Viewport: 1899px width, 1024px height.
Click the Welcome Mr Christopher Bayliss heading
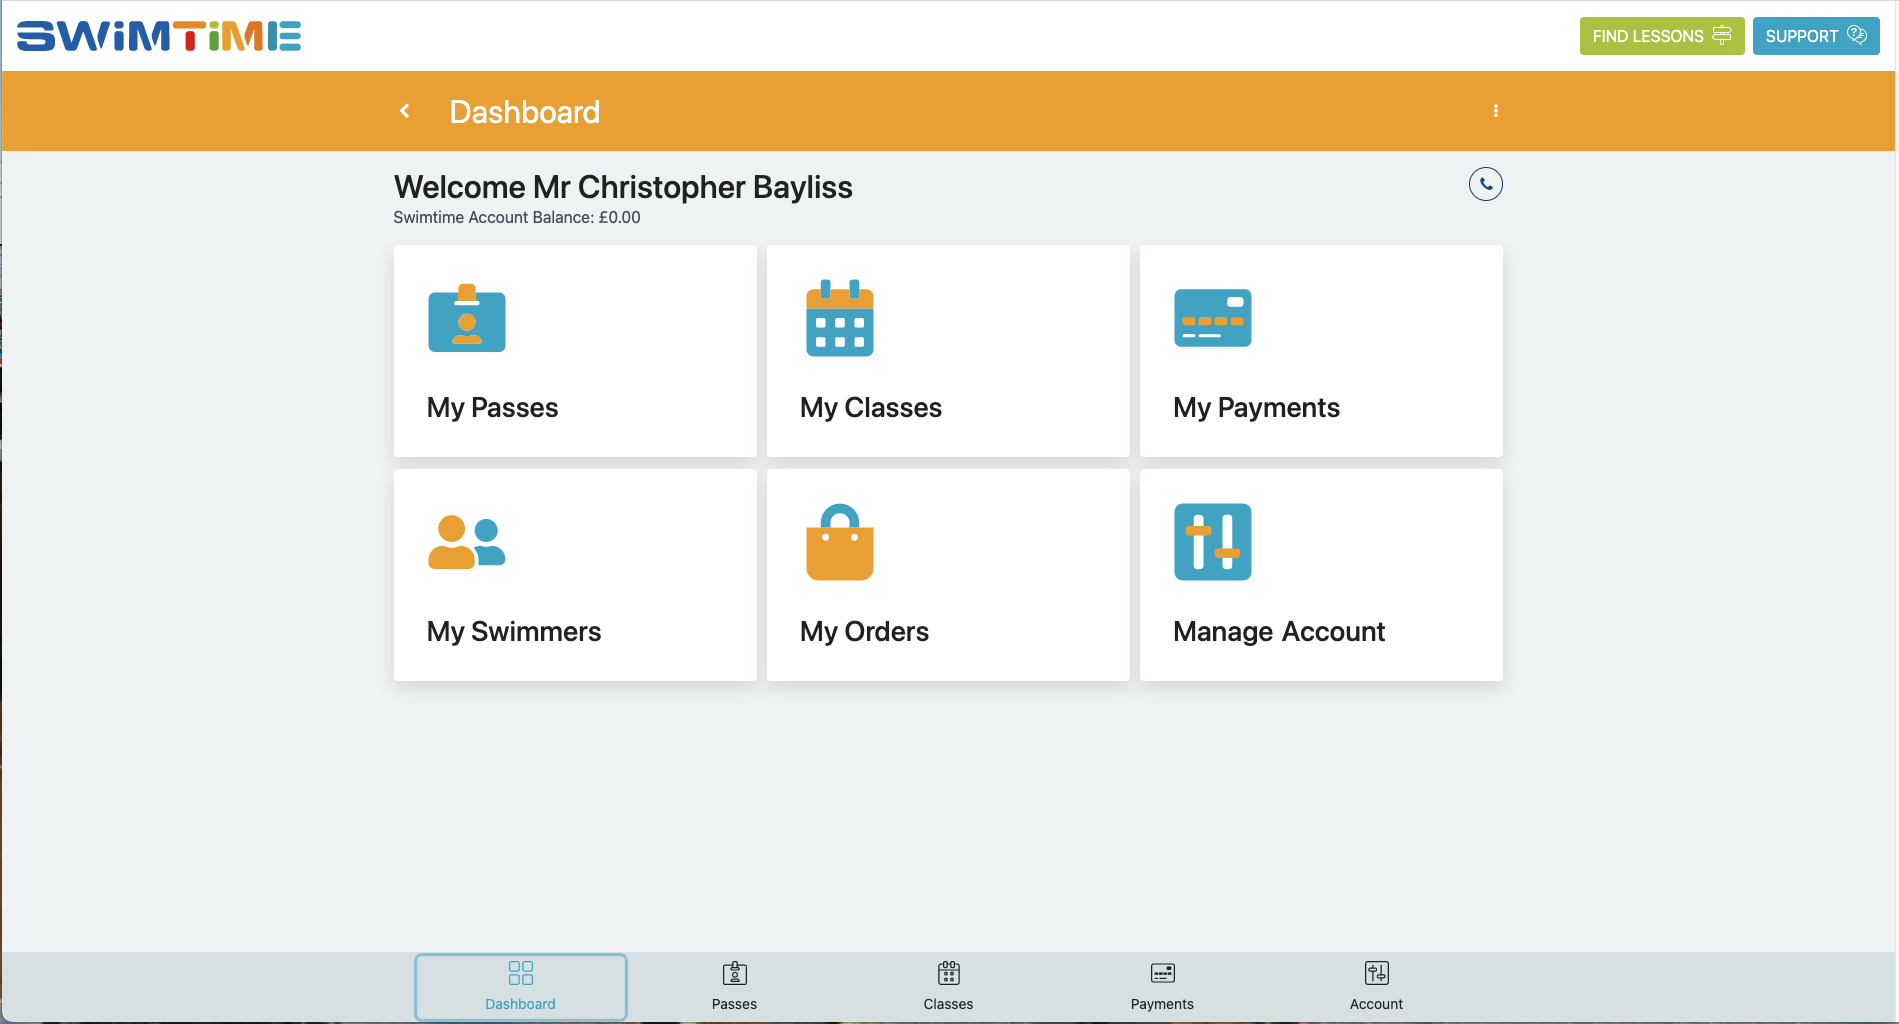(623, 187)
